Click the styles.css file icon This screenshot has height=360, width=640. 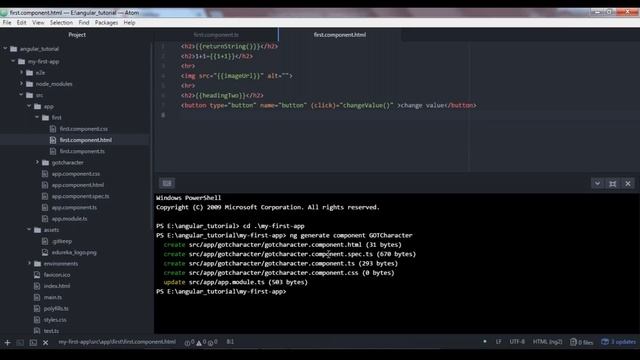(x=37, y=320)
